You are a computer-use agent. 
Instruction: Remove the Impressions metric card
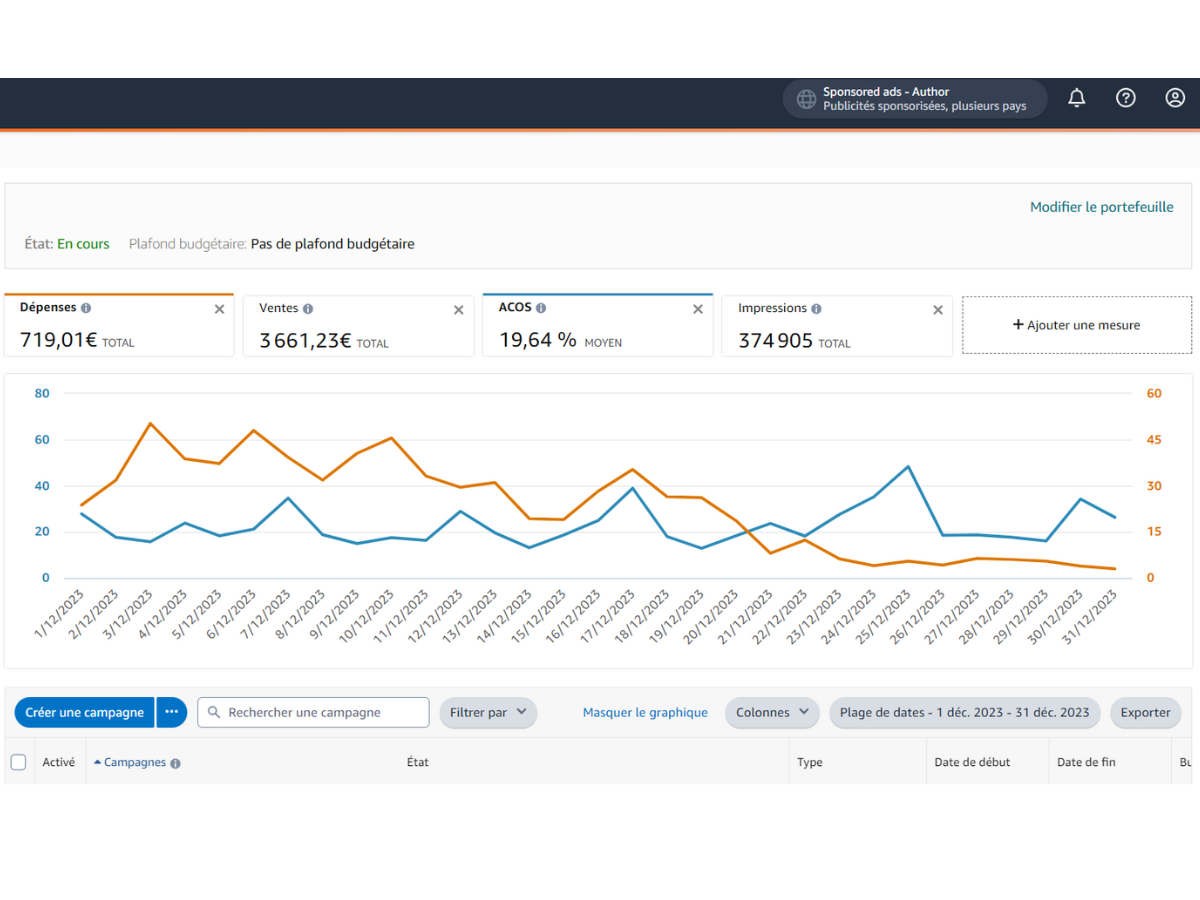[938, 310]
